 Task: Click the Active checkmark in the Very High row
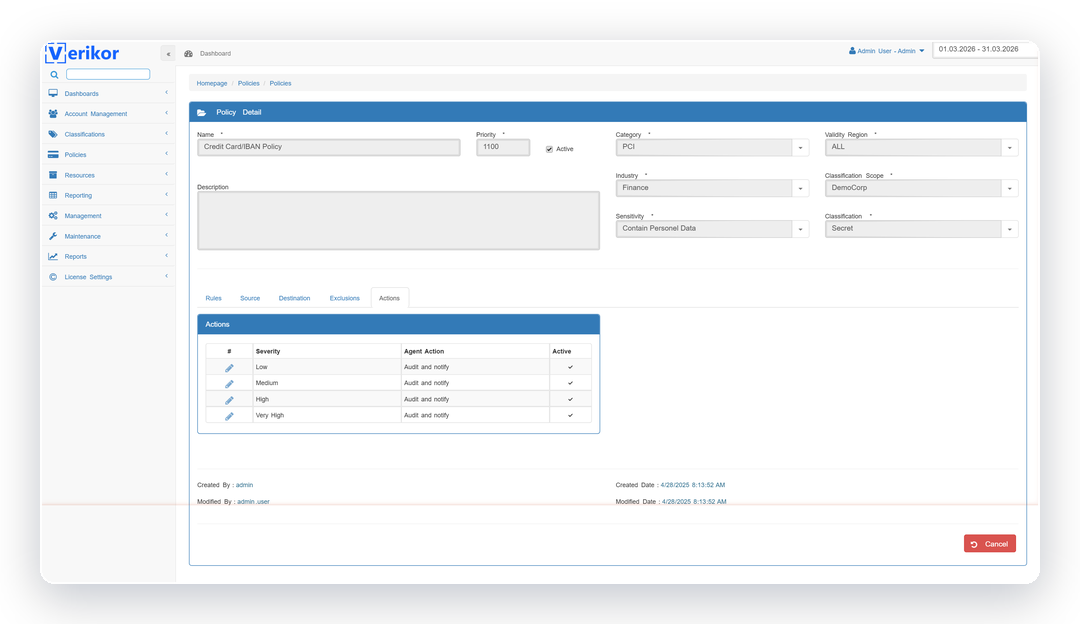click(x=570, y=415)
